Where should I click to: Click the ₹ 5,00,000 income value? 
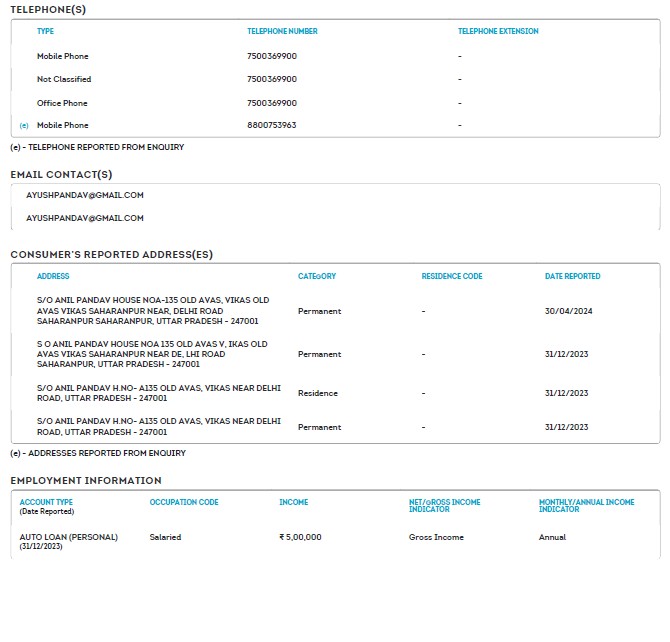[300, 537]
